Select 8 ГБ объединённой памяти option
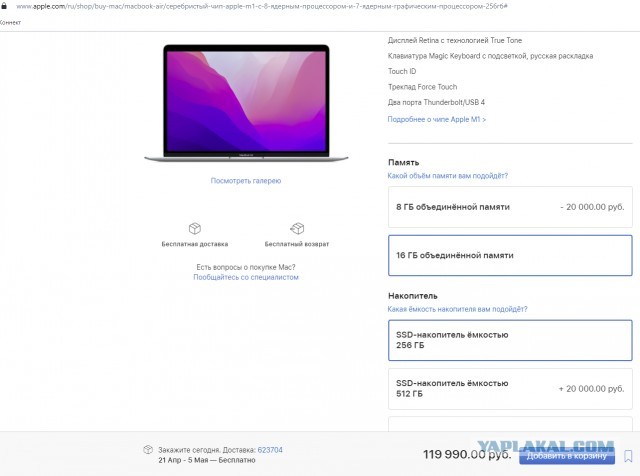This screenshot has width=640, height=476. (x=510, y=207)
